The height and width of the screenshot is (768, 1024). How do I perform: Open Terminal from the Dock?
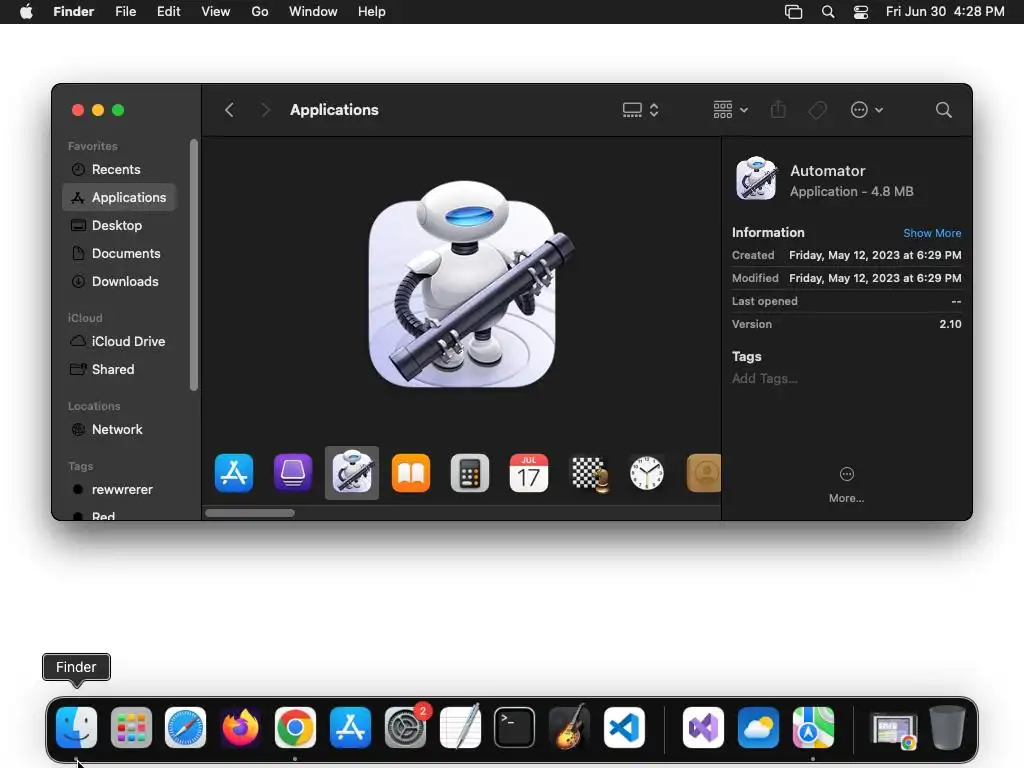[515, 727]
